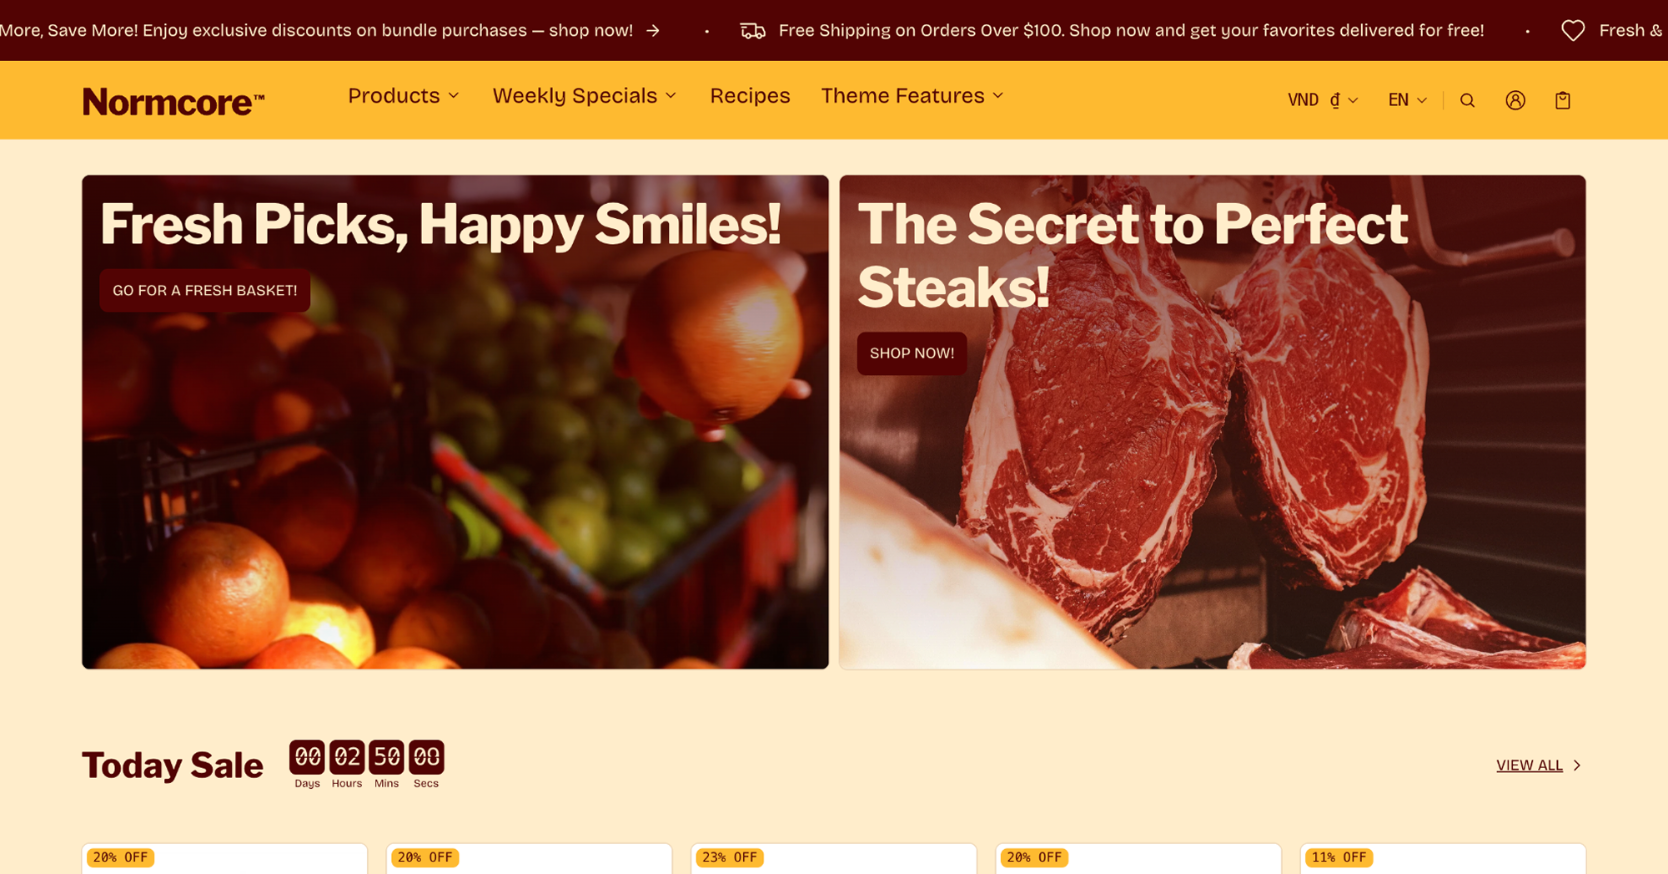Click the Go For A Fresh Basket button
The width and height of the screenshot is (1668, 874).
coord(205,291)
